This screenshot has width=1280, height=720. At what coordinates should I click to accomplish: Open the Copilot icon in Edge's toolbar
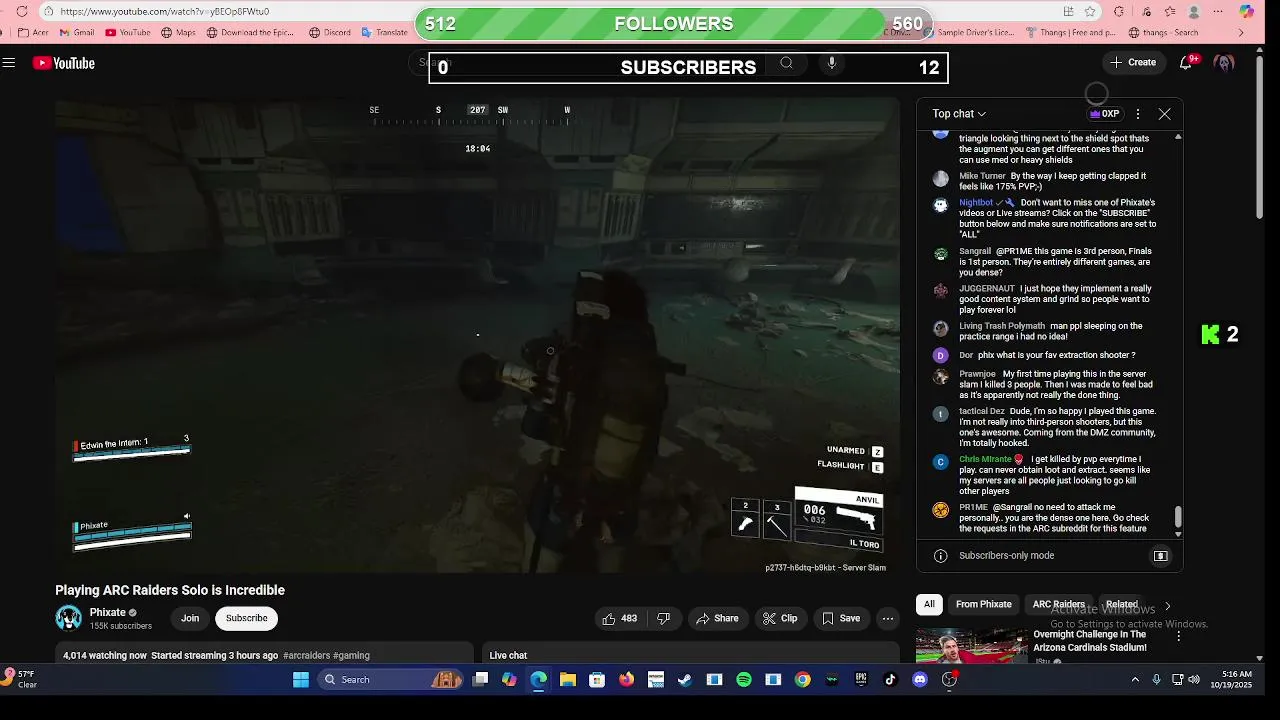coord(1246,12)
